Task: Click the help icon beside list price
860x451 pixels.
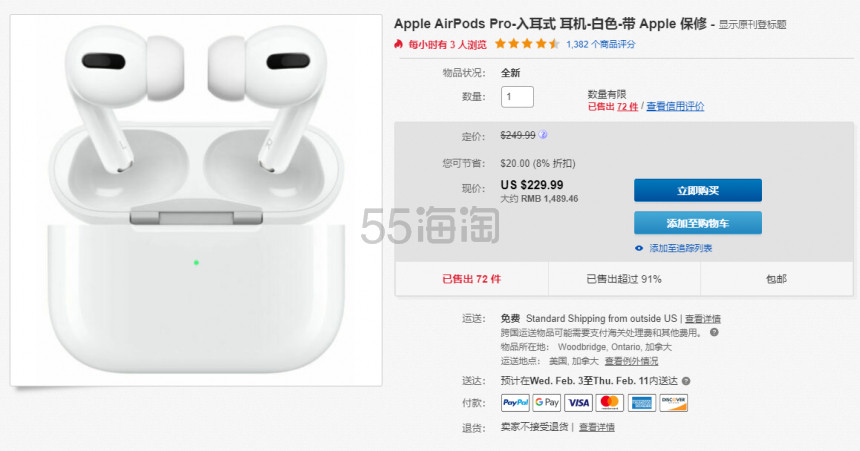Action: click(x=542, y=134)
